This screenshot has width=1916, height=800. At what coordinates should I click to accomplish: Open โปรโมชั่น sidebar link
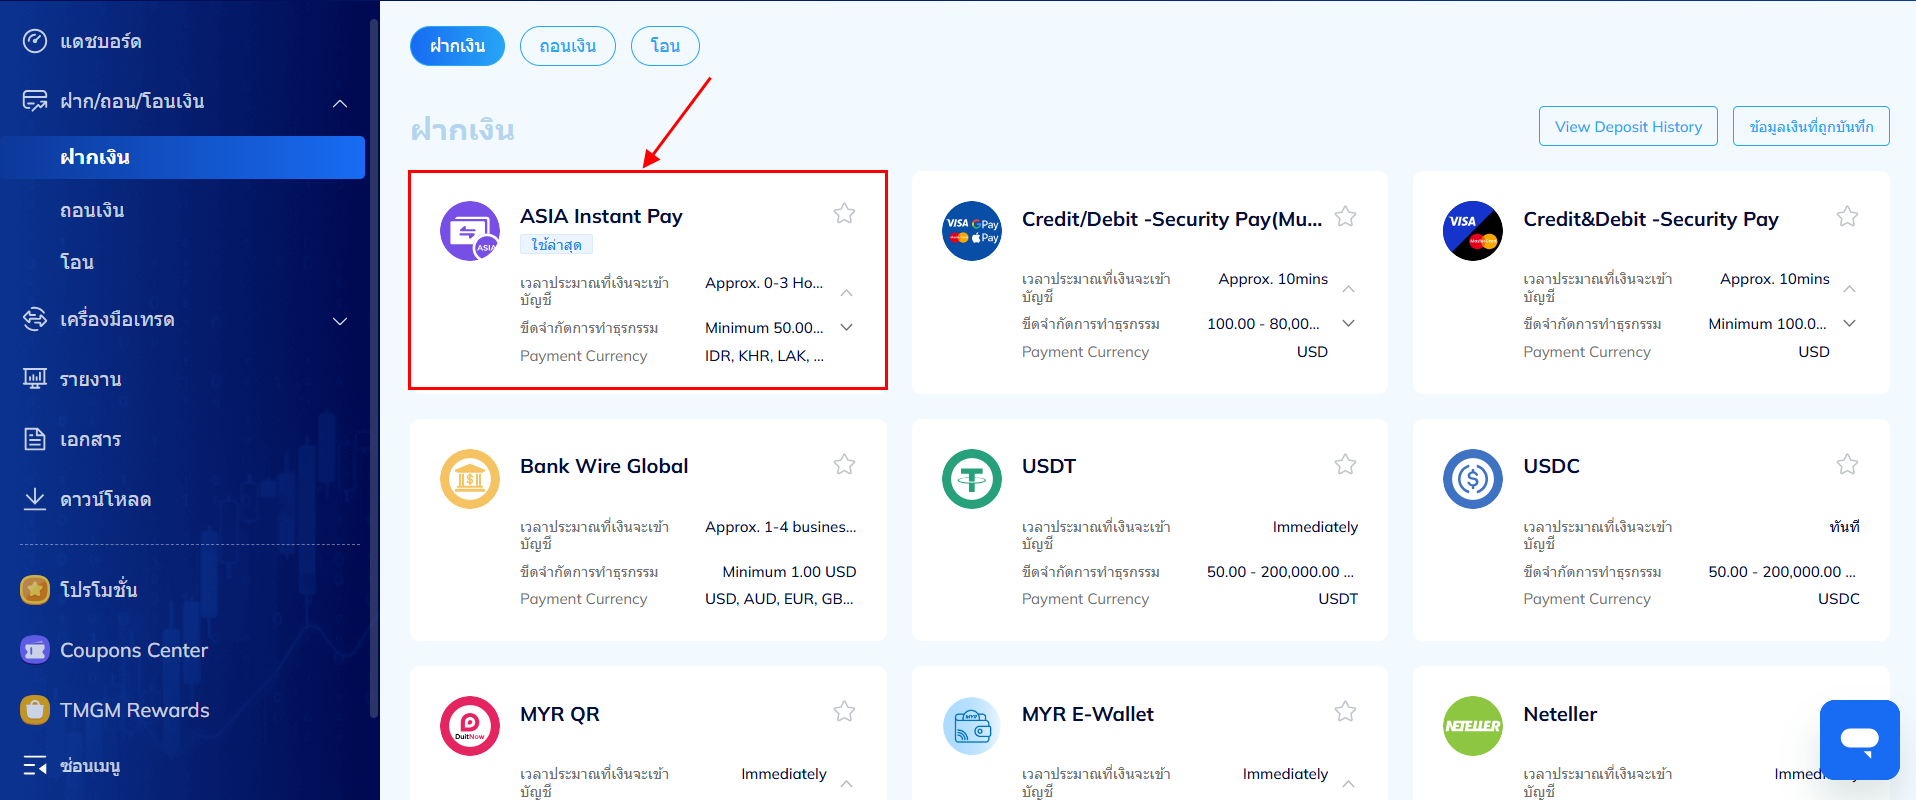point(99,590)
